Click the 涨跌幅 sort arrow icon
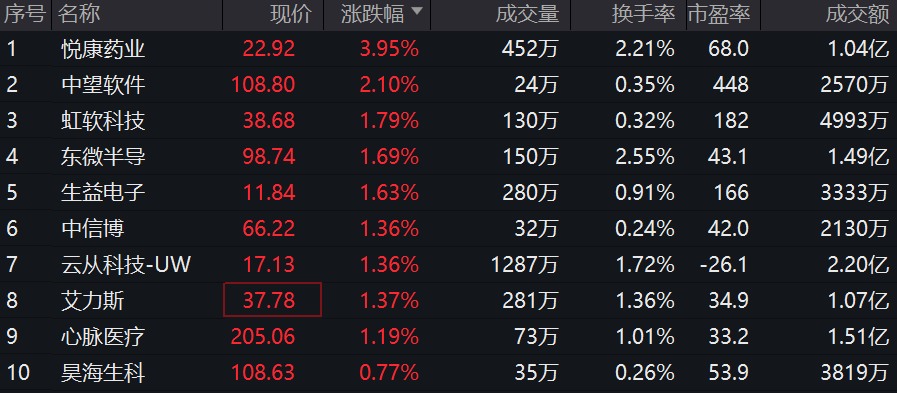897x393 pixels. pyautogui.click(x=417, y=11)
